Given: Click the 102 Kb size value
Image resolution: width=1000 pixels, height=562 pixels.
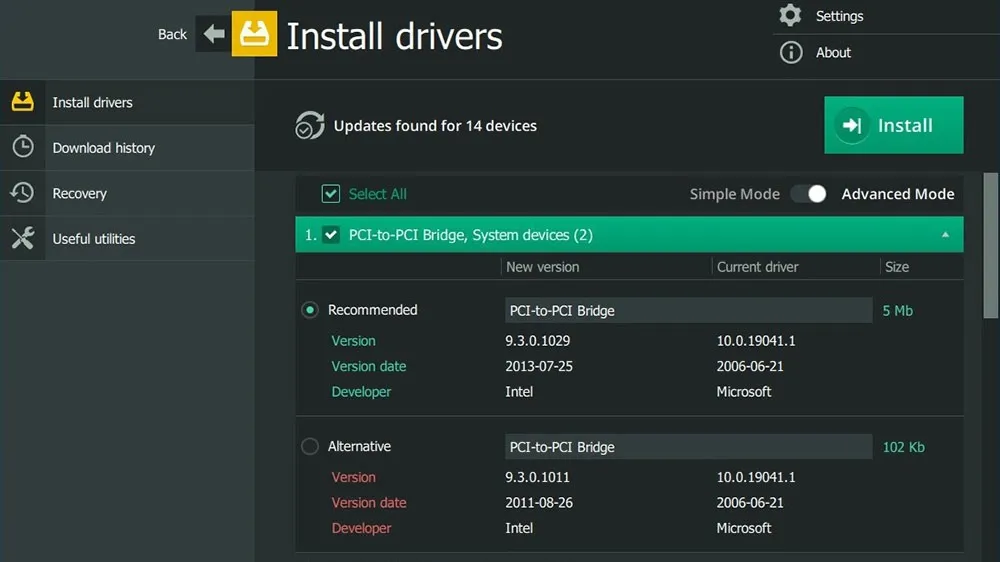Looking at the screenshot, I should coord(904,447).
